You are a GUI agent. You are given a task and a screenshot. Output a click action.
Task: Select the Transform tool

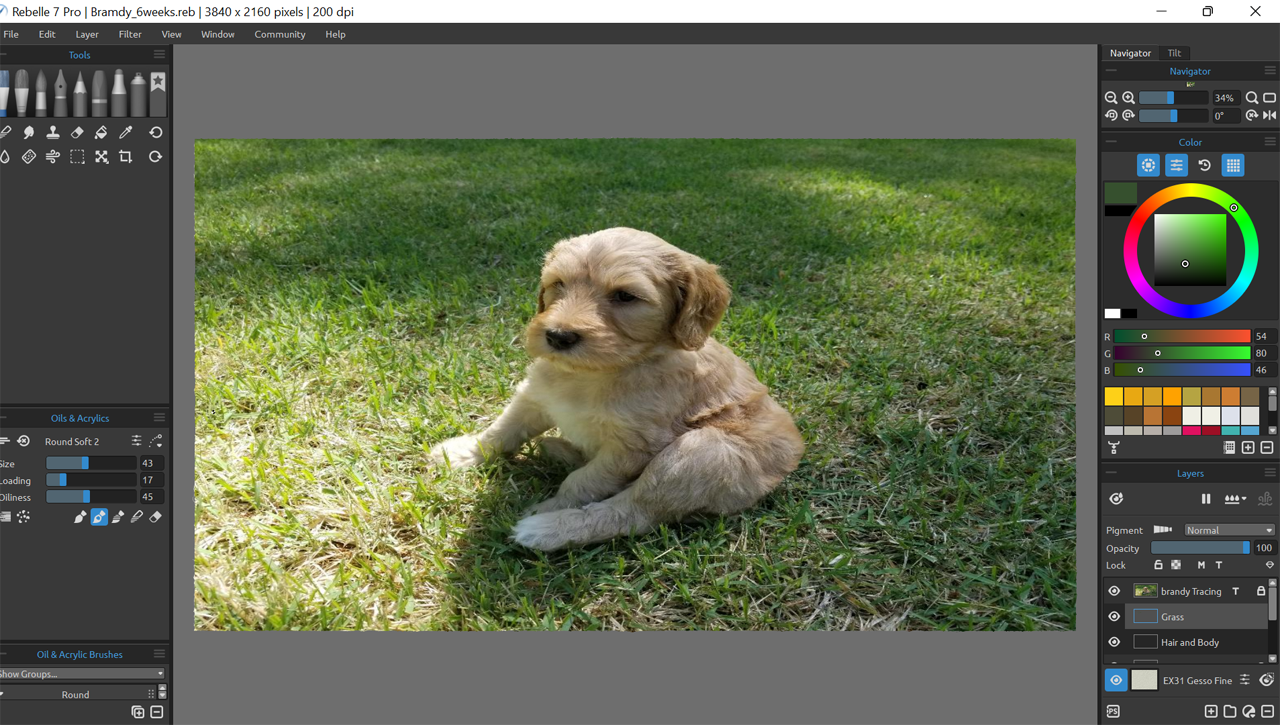tap(101, 157)
